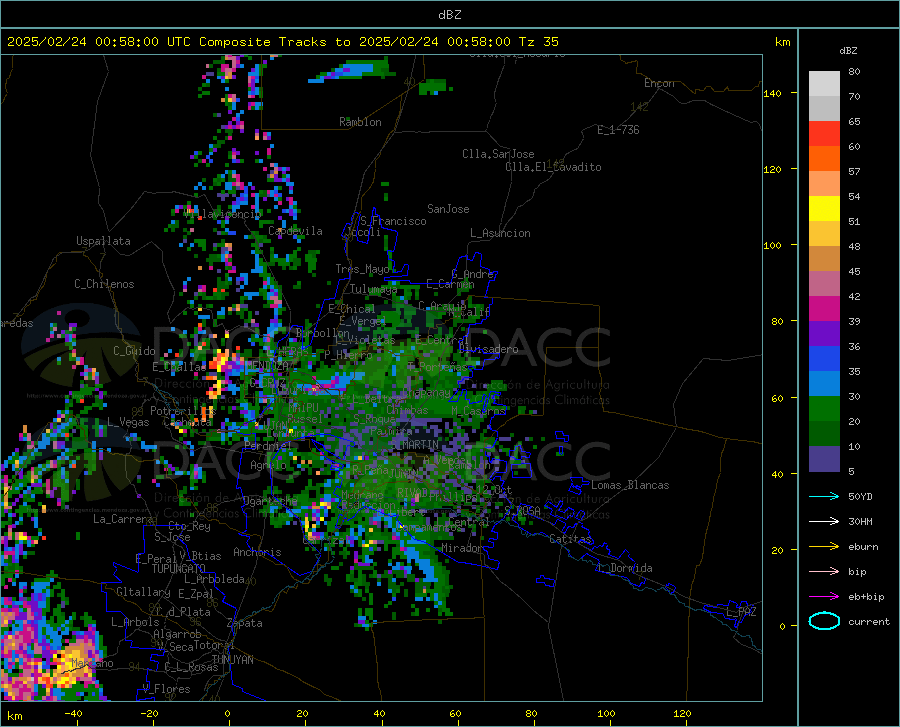The width and height of the screenshot is (900, 727).
Task: Click the Catitas place label
Action: click(x=570, y=539)
